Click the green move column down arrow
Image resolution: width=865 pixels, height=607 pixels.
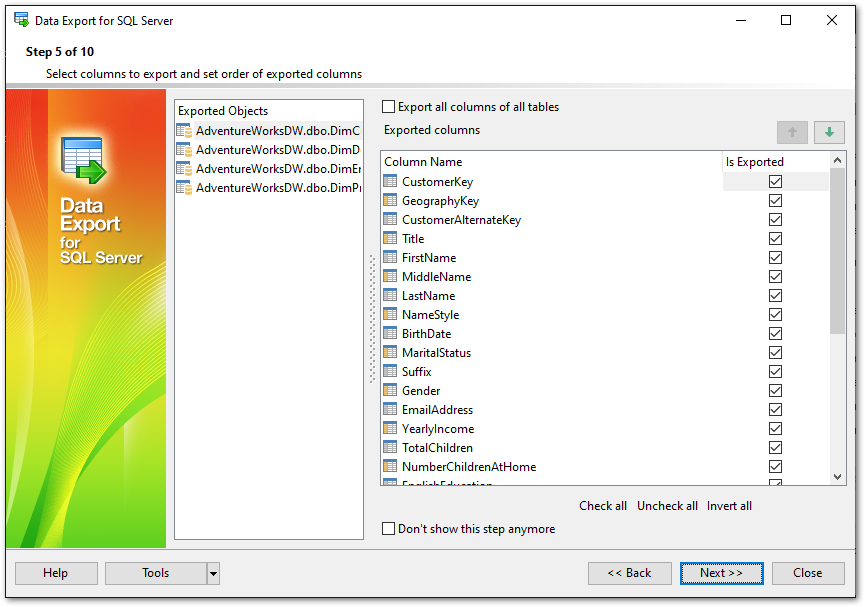(x=829, y=132)
